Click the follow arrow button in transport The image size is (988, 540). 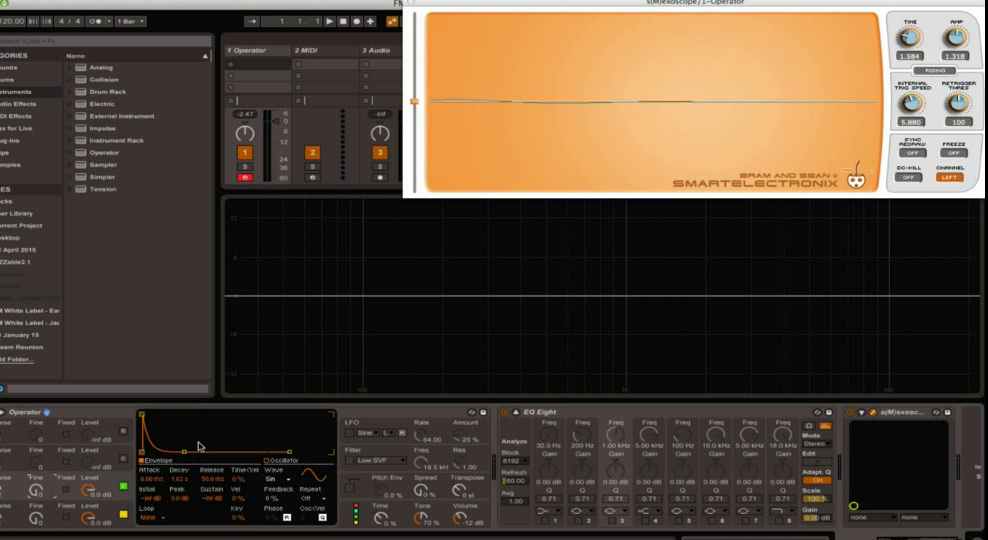(251, 21)
